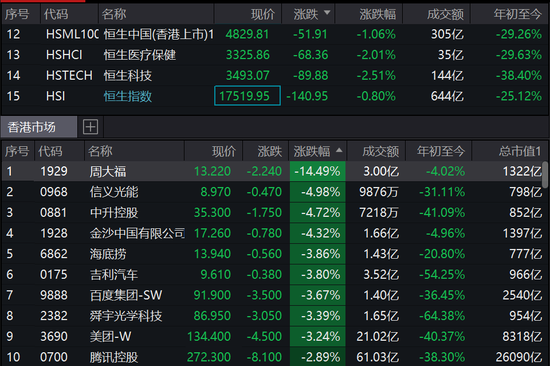Screen dimensions: 550x366
Task: Select the 百度集团-SW row
Action: [272, 295]
